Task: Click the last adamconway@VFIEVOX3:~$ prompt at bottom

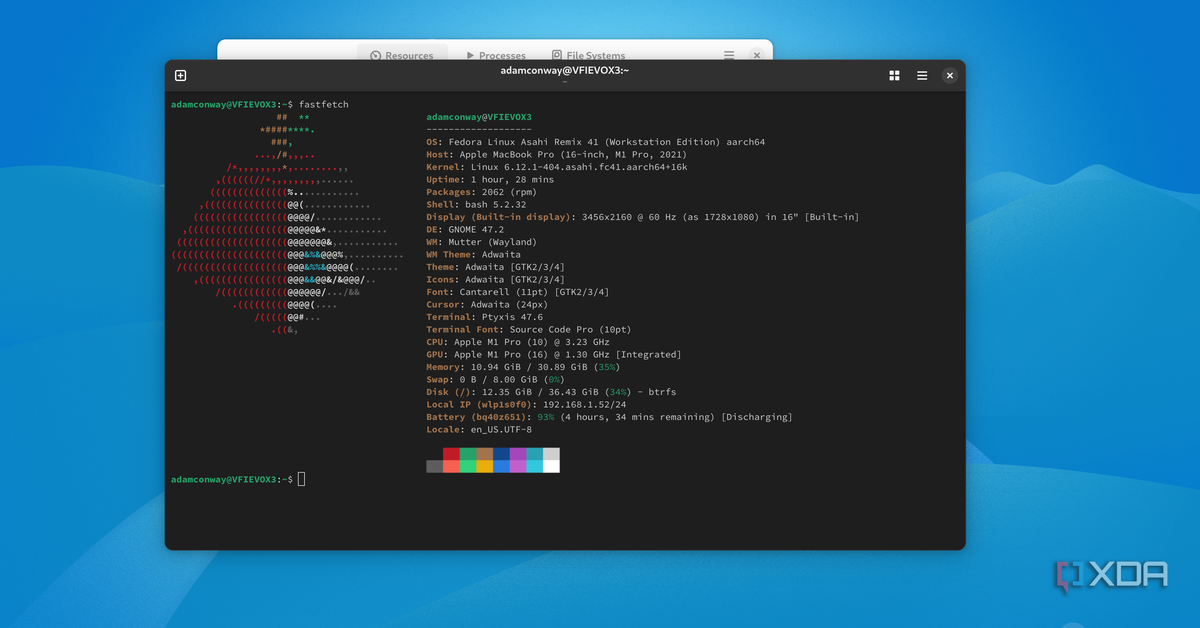Action: click(x=232, y=479)
